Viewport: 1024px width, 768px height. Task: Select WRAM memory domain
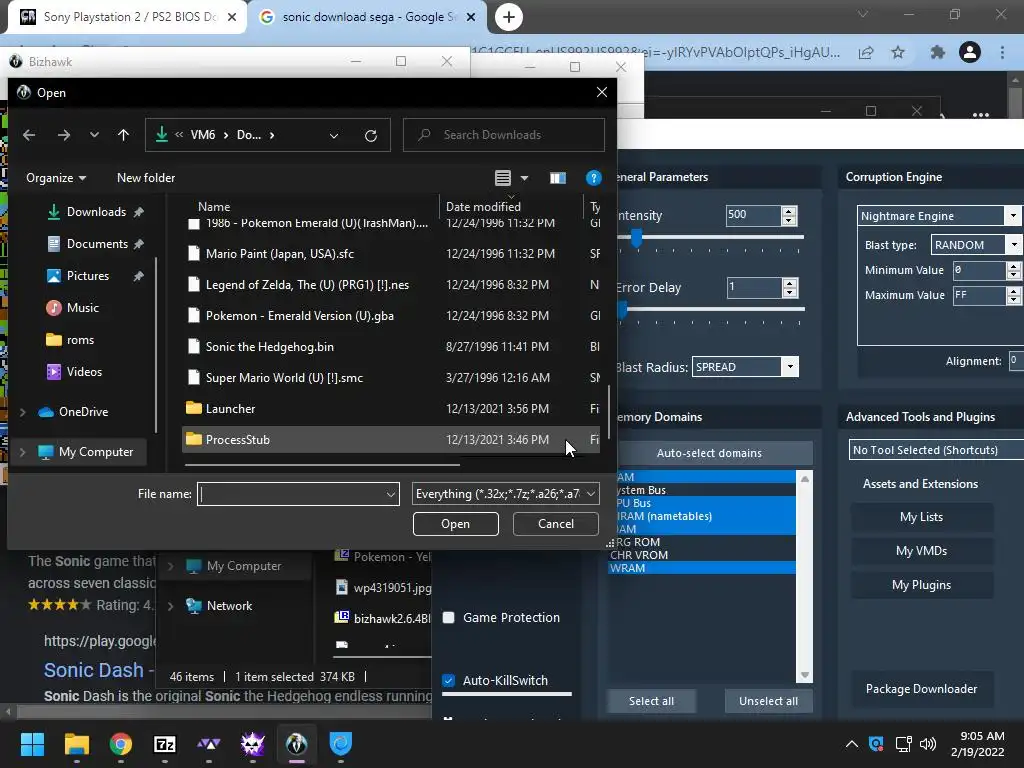(x=702, y=568)
